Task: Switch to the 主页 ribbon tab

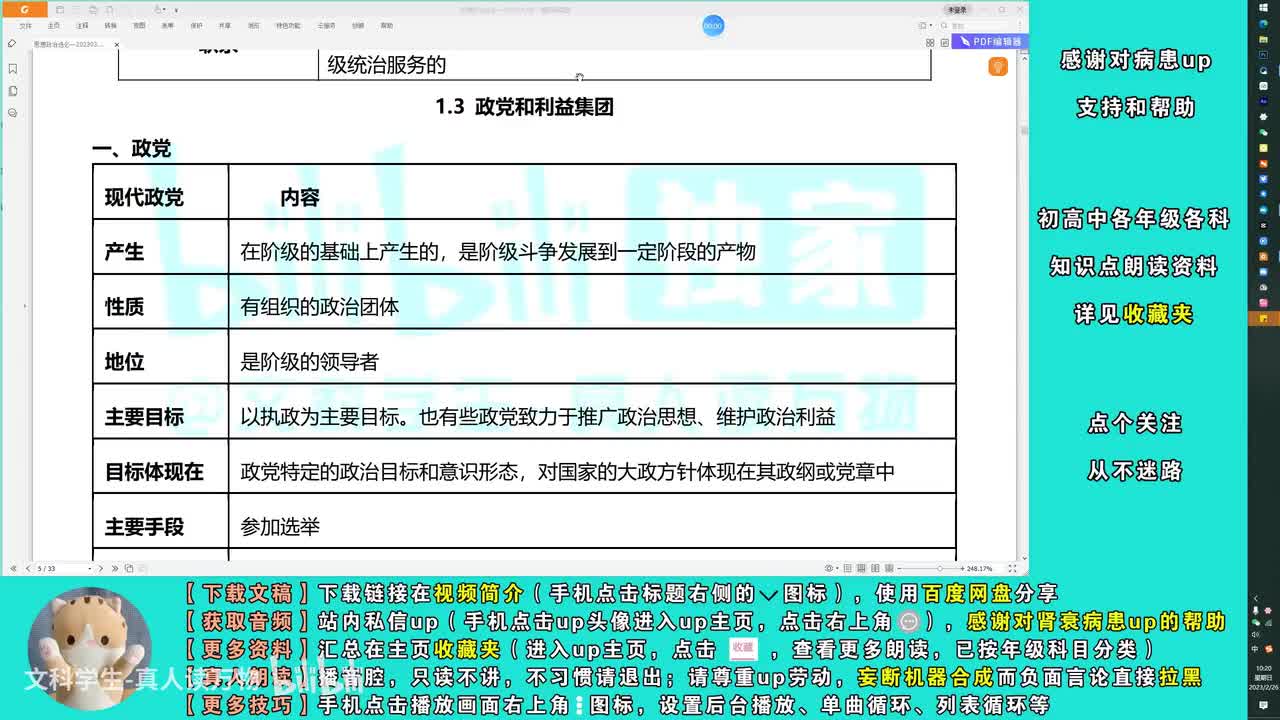Action: [x=54, y=25]
